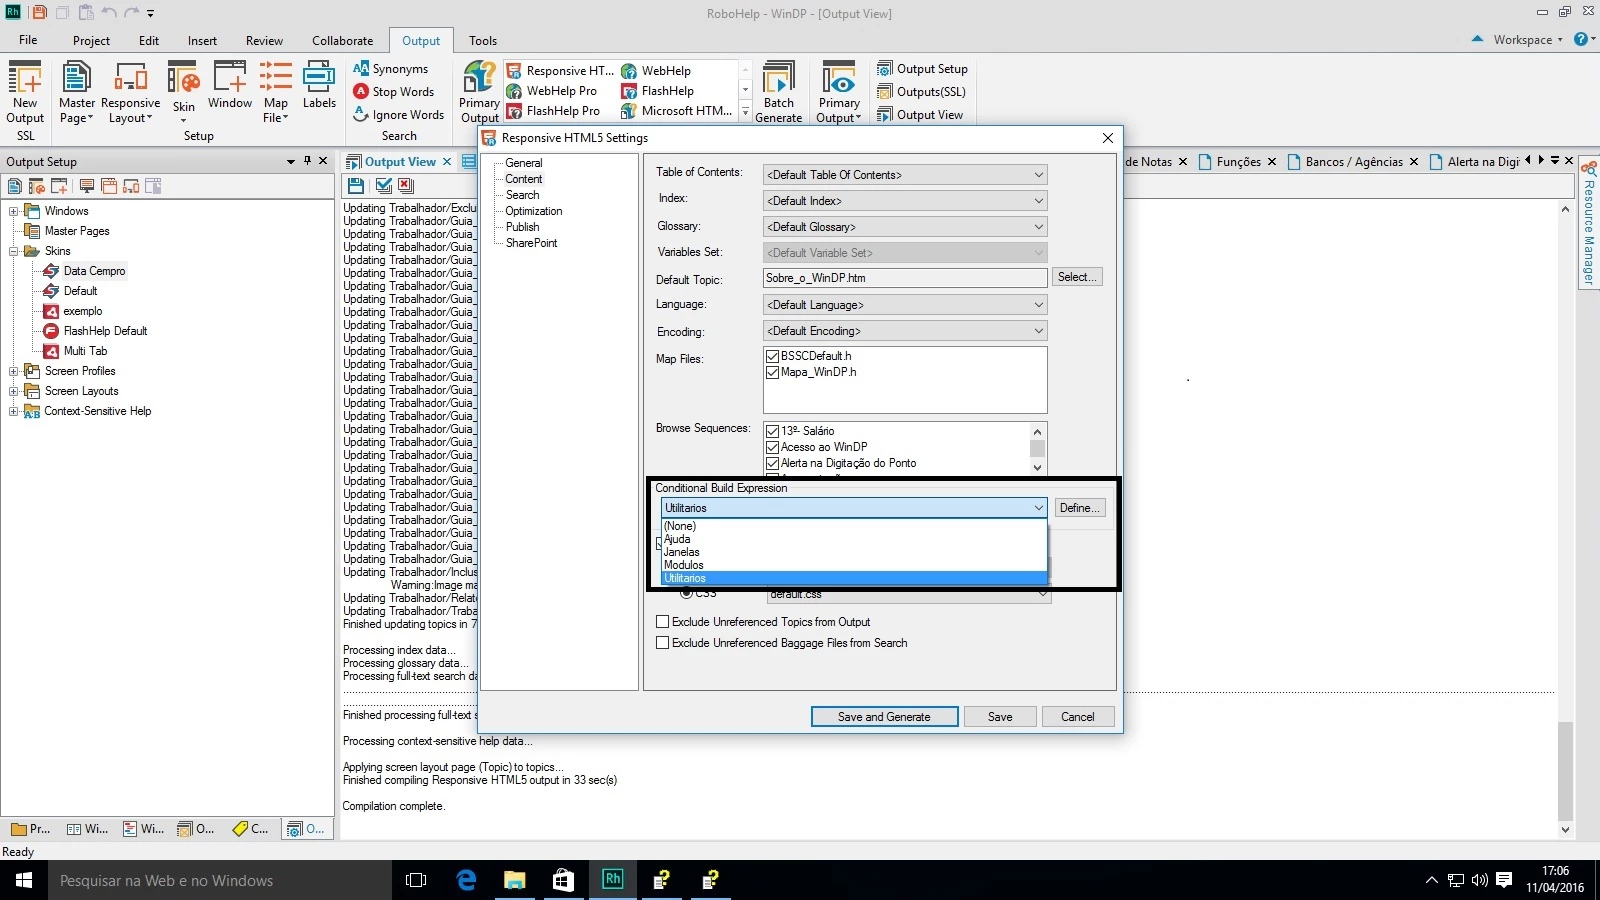Click the Output View ribbon item
Screen dimensions: 1600x900
pyautogui.click(x=920, y=115)
